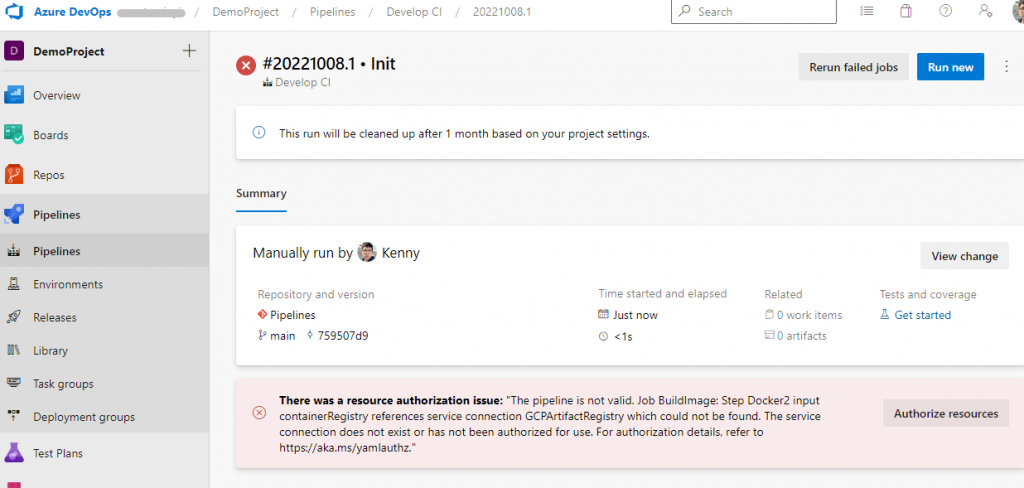
Task: Open the Test Plans icon
Action: point(14,453)
